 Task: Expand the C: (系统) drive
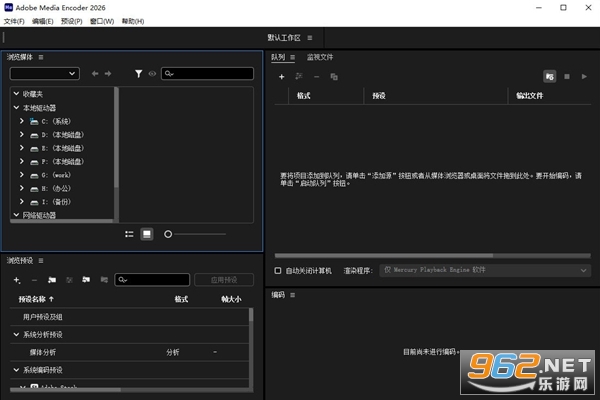click(22, 121)
